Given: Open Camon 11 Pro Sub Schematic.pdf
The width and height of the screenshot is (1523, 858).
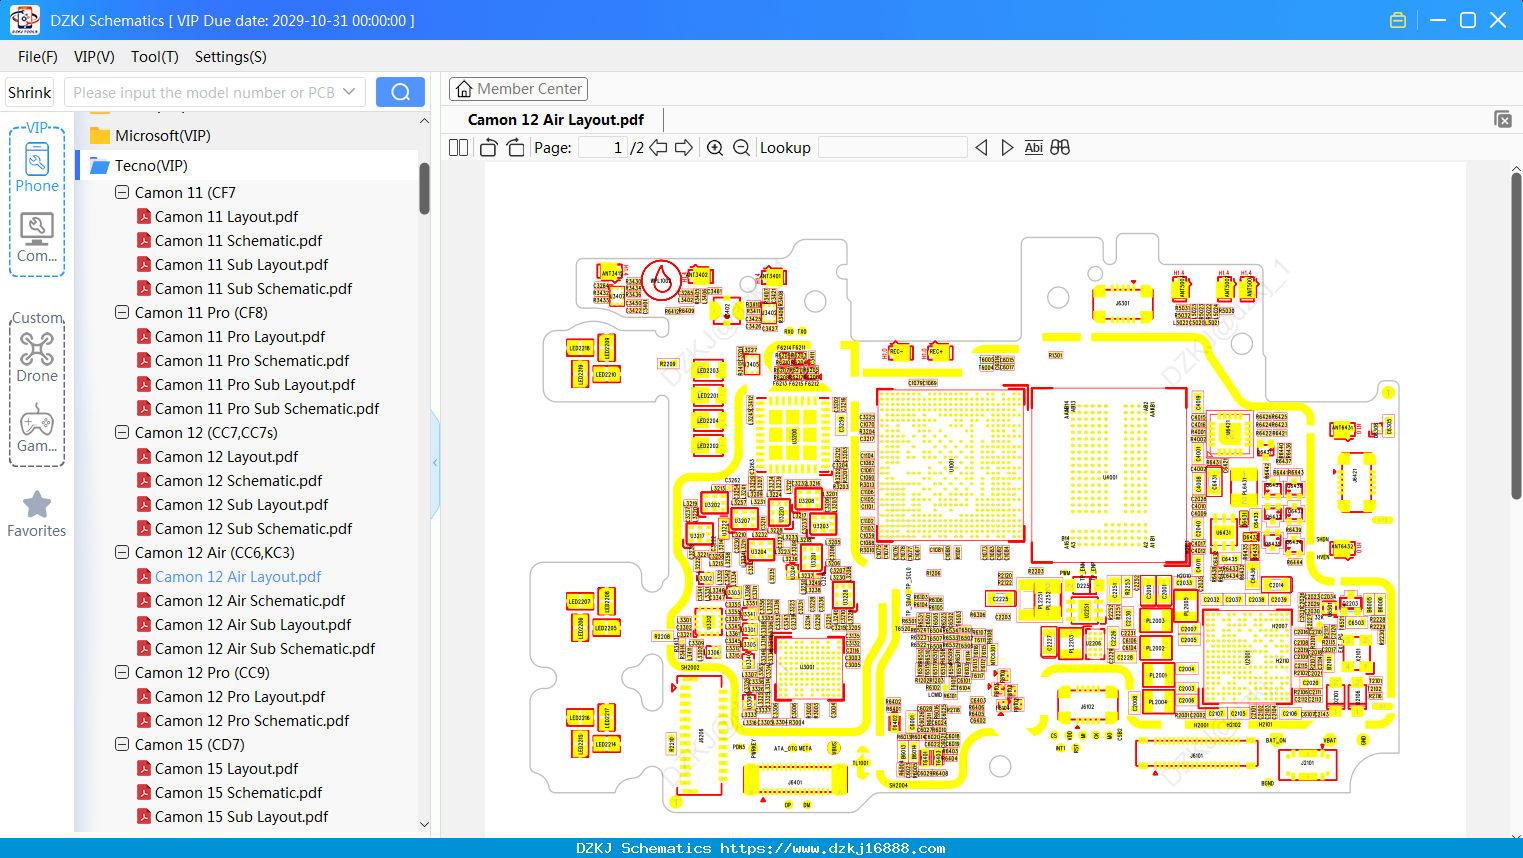Looking at the screenshot, I should tap(267, 408).
